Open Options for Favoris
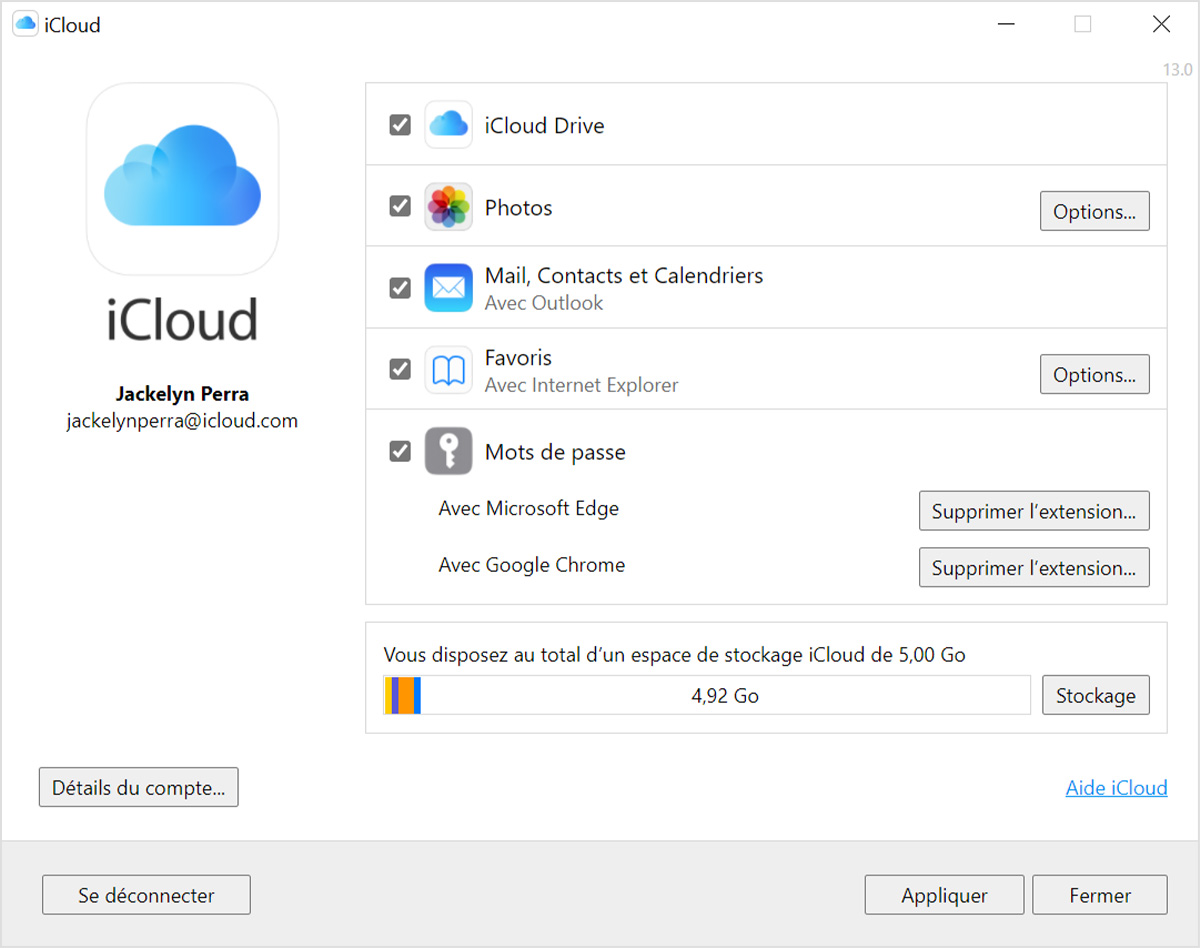This screenshot has height=948, width=1200. click(x=1095, y=374)
